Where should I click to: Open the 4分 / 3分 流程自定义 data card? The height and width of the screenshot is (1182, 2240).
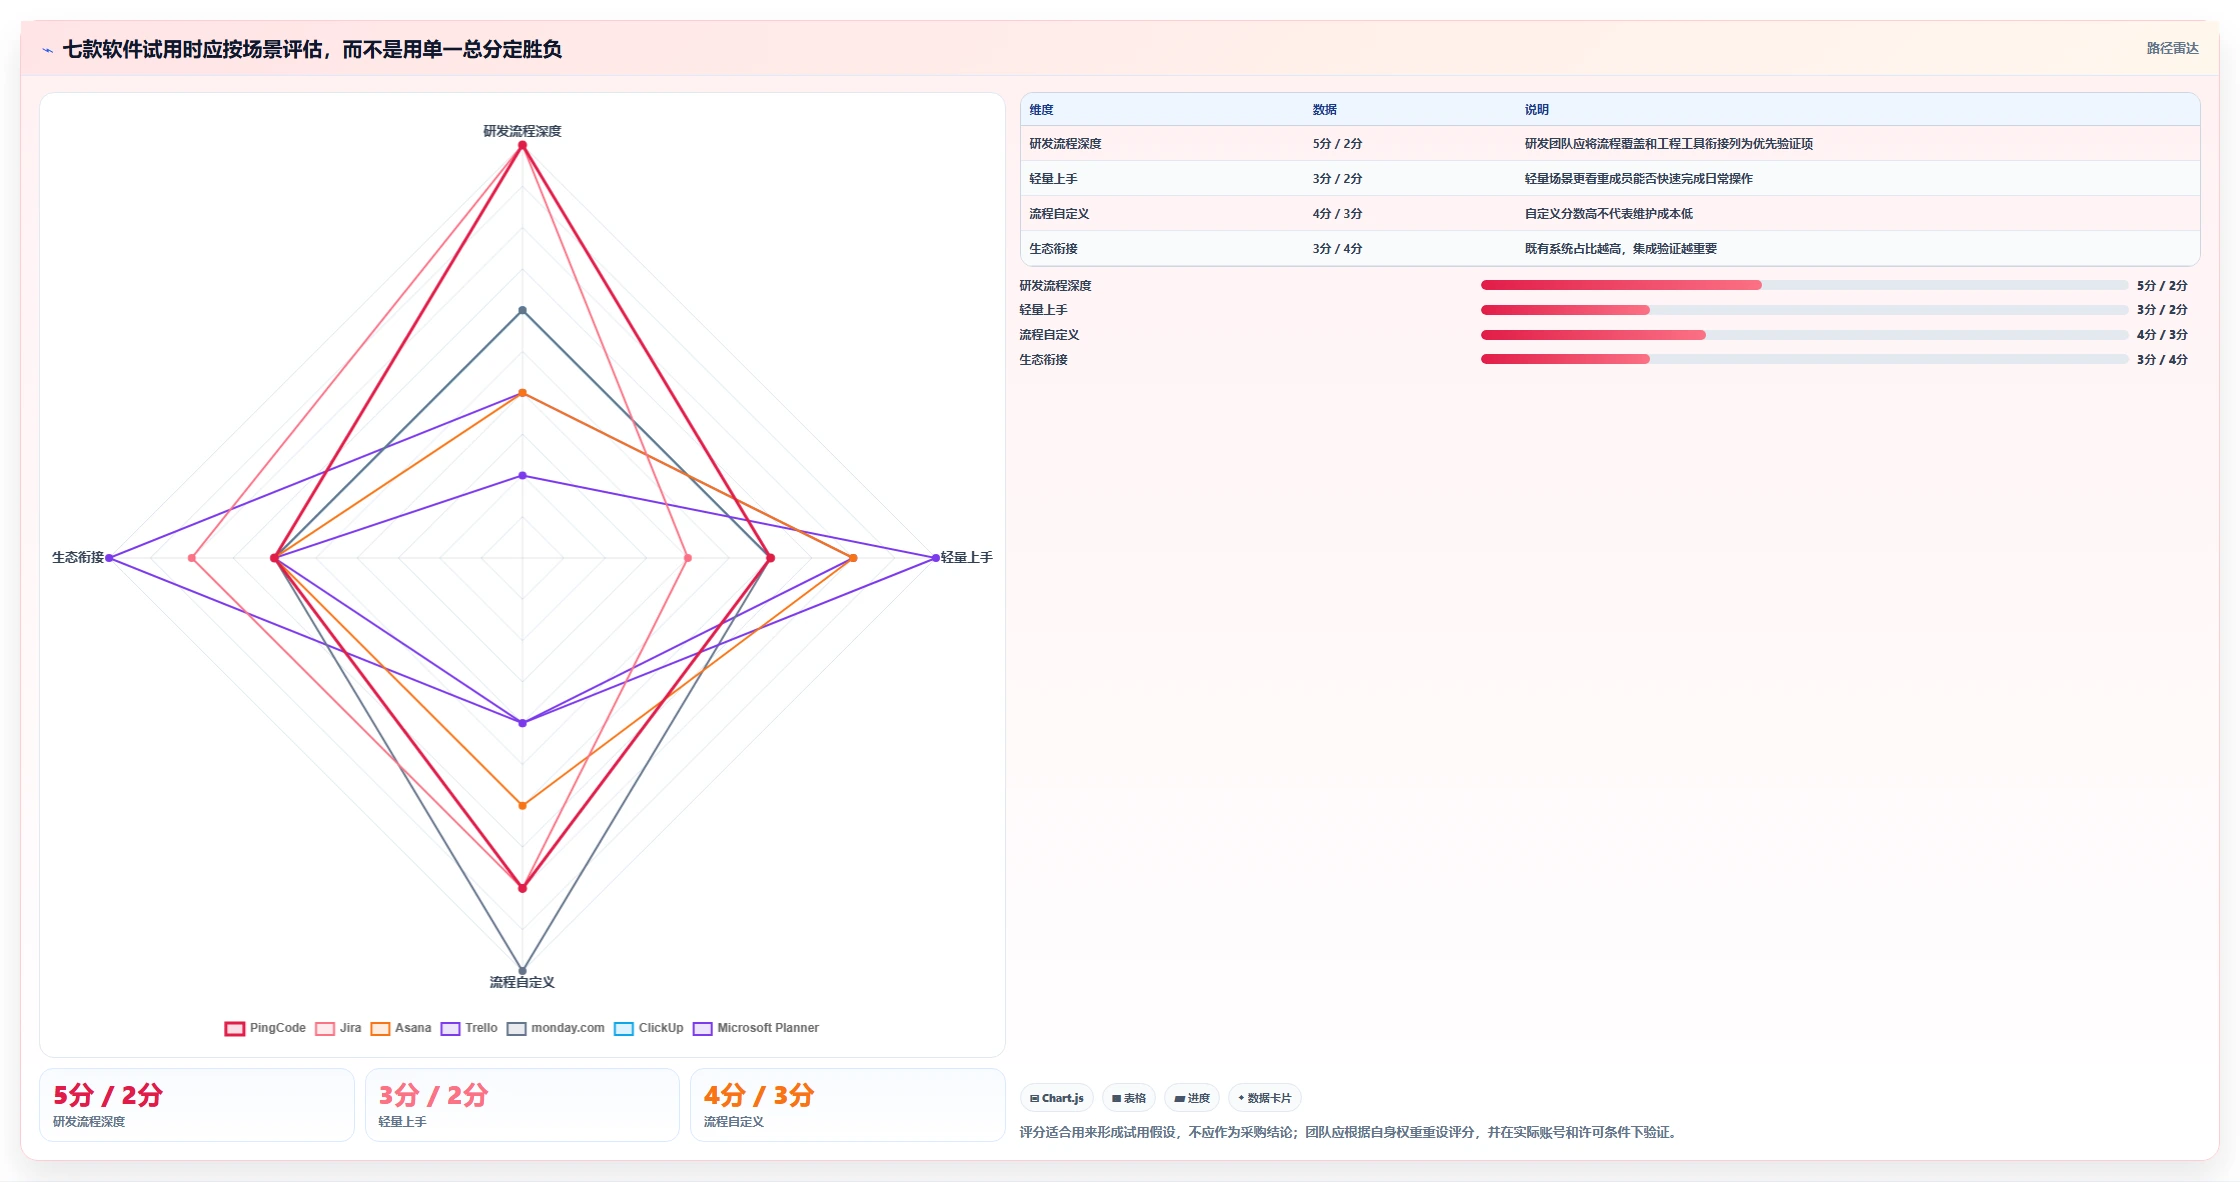coord(847,1105)
